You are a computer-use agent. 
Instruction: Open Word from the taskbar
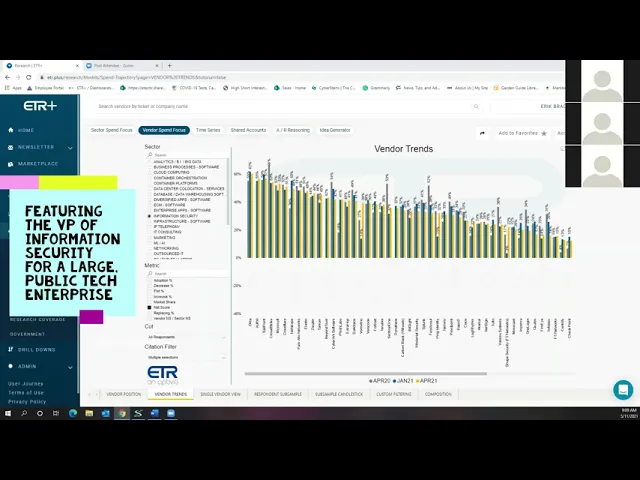point(154,413)
